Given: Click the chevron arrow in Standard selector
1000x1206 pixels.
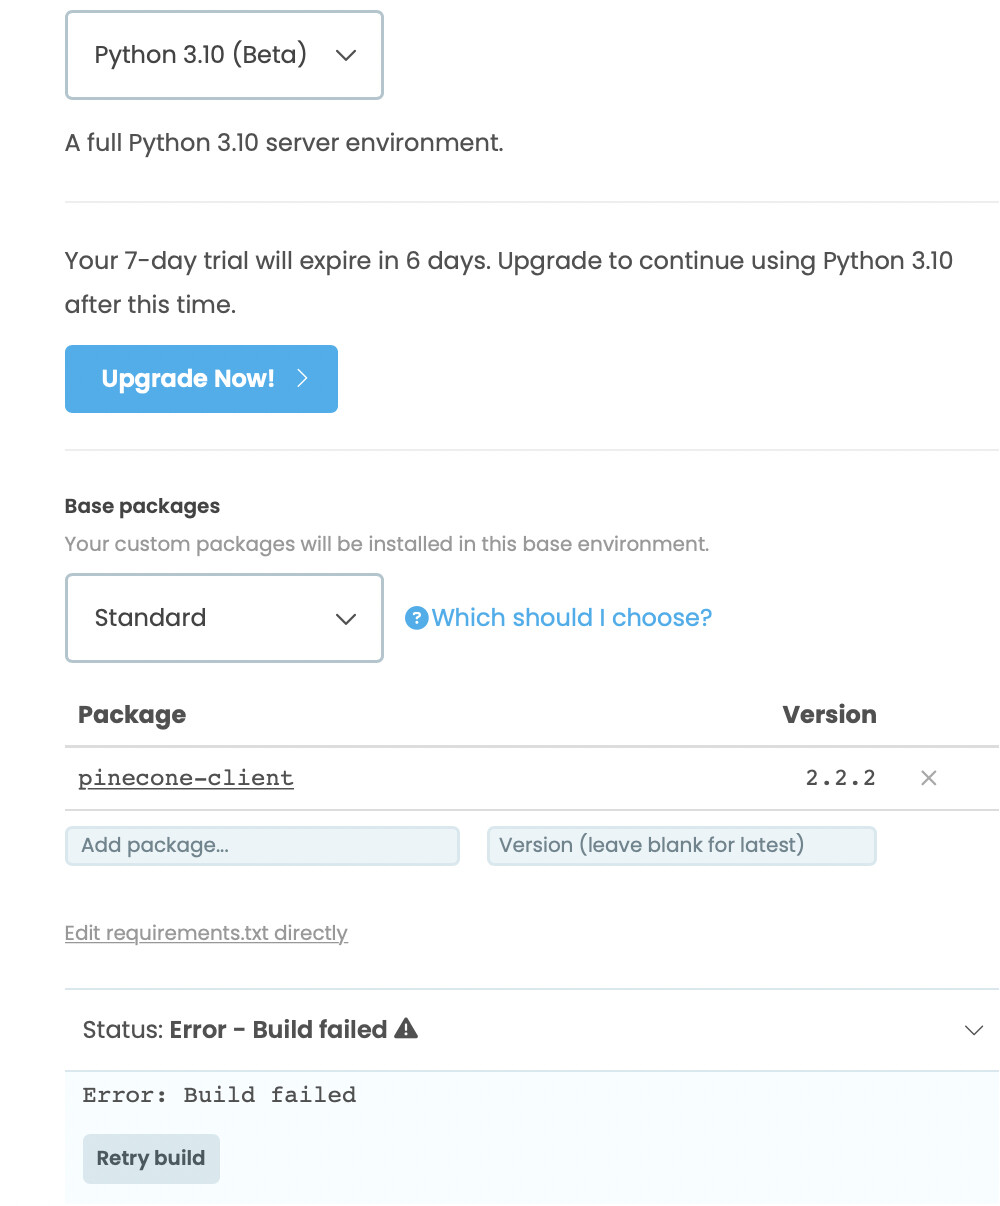Looking at the screenshot, I should 346,619.
